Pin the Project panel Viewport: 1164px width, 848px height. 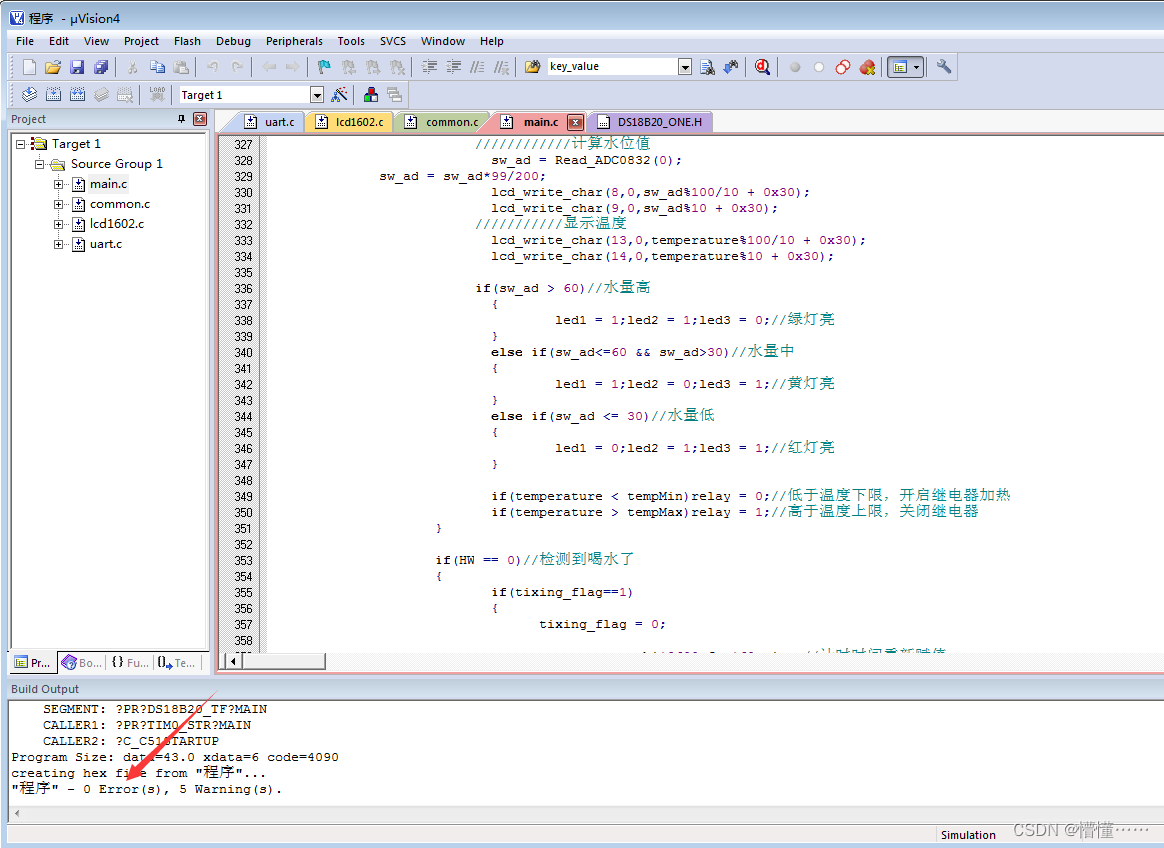click(x=181, y=119)
